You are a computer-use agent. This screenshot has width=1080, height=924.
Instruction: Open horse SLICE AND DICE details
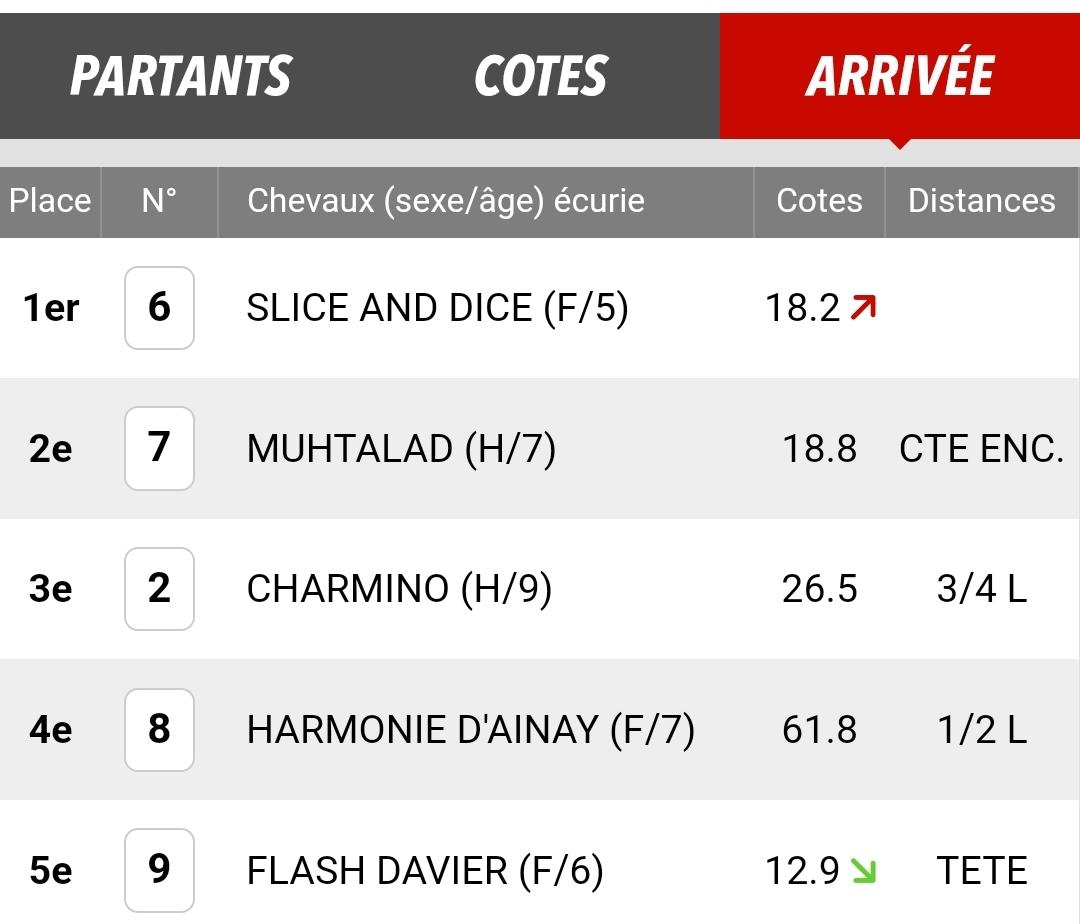click(437, 308)
